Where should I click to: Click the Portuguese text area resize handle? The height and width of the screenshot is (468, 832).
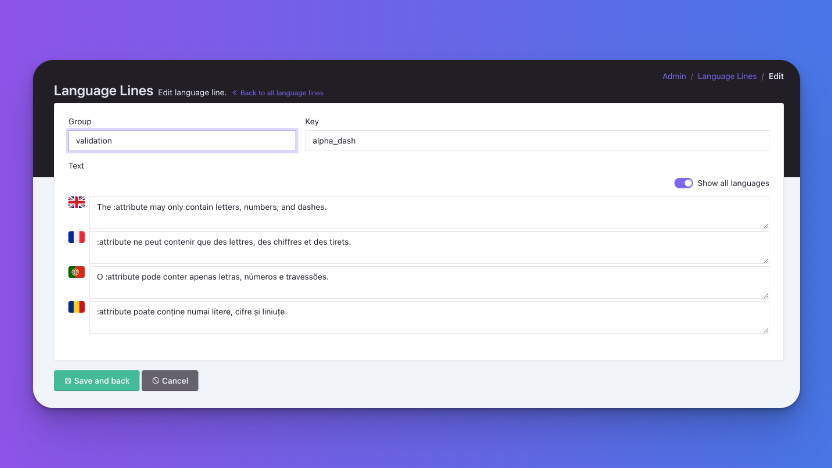coord(765,295)
